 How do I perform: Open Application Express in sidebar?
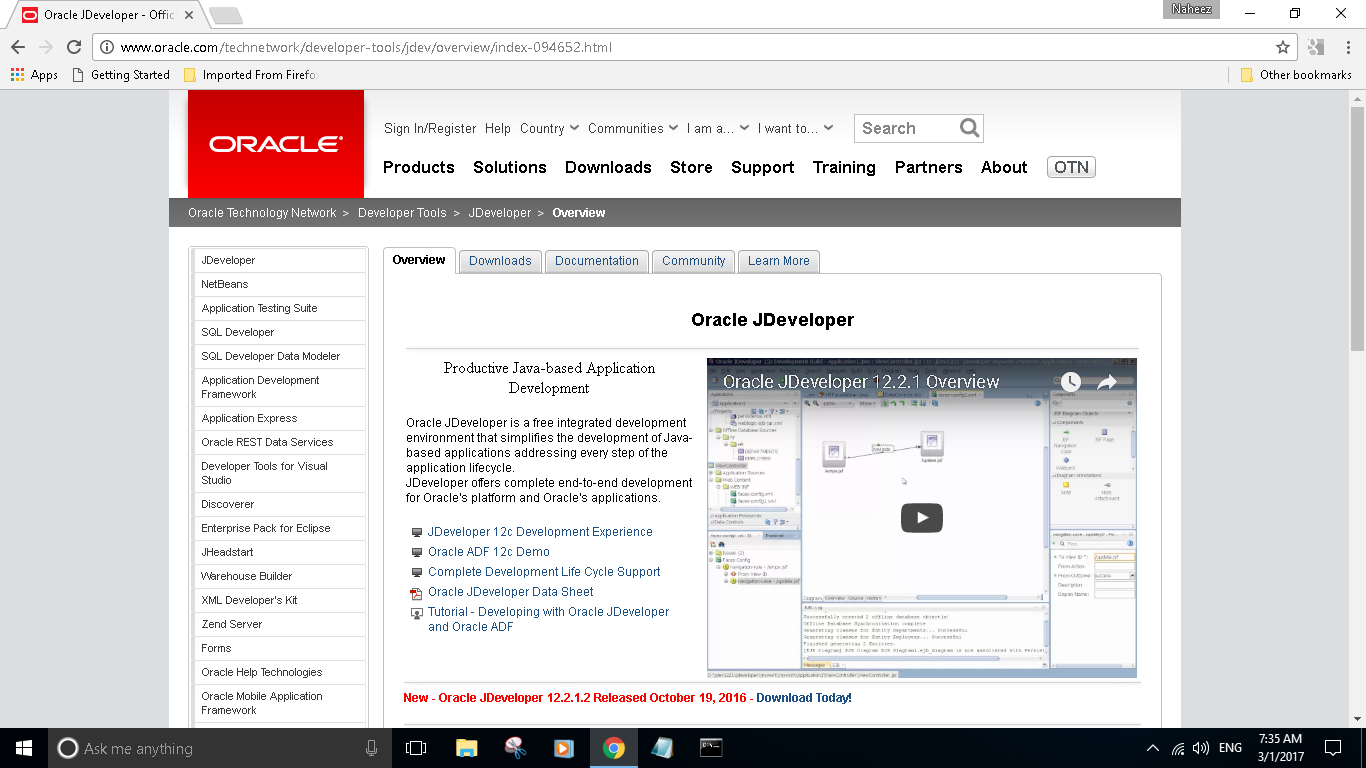(x=249, y=418)
